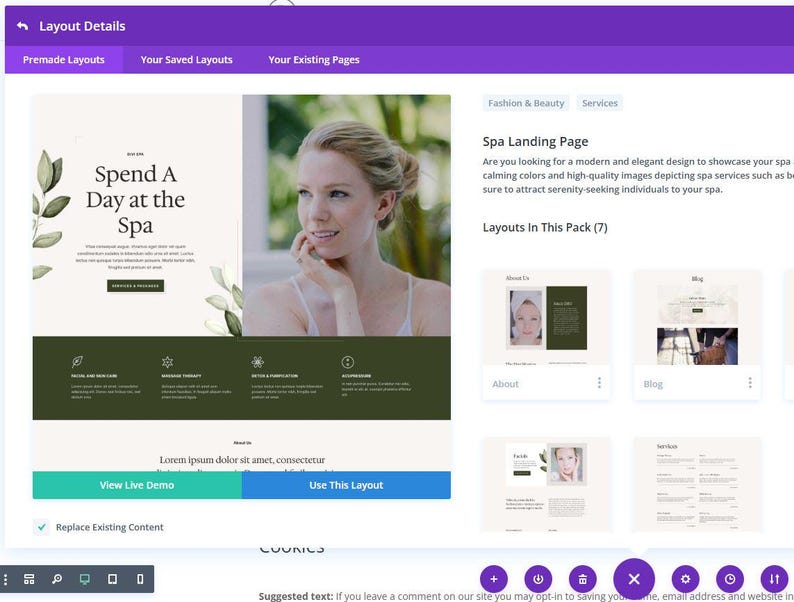Viewport: 794px width, 602px height.
Task: Switch to phone view
Action: coord(140,579)
